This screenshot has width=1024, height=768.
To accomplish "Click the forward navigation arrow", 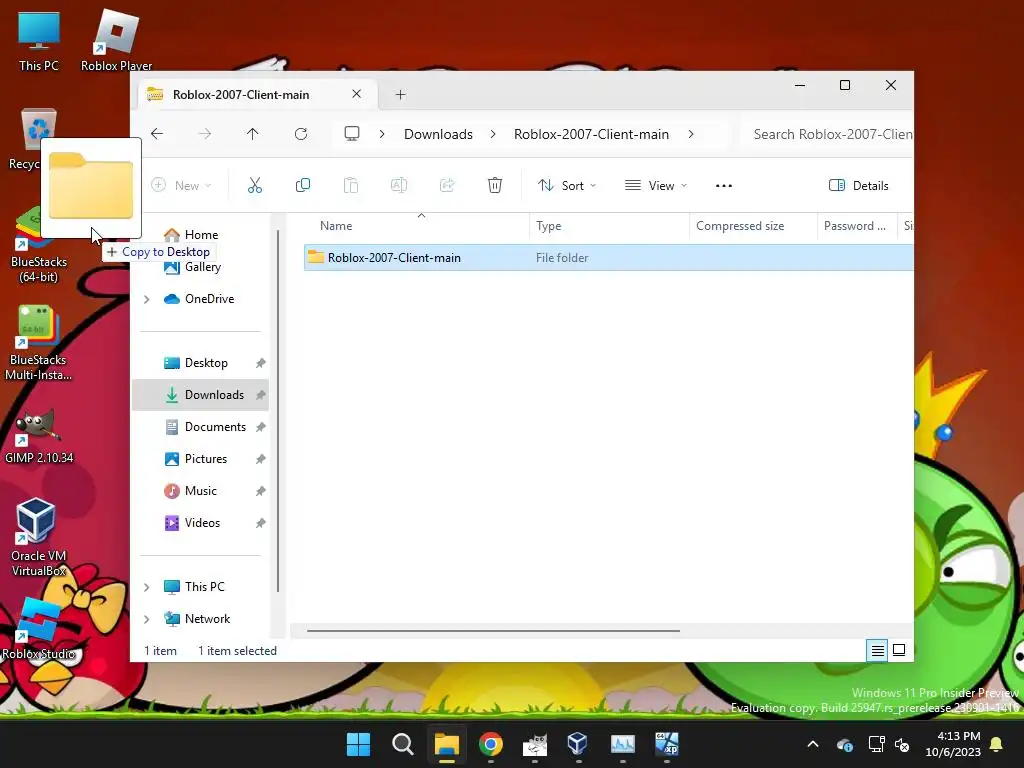I will [x=204, y=134].
